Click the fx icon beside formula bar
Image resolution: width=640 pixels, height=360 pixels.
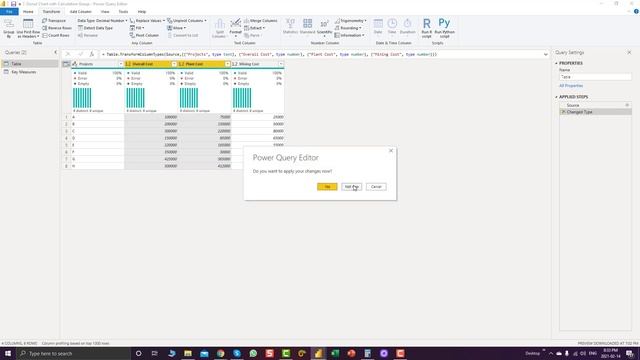[x=92, y=54]
